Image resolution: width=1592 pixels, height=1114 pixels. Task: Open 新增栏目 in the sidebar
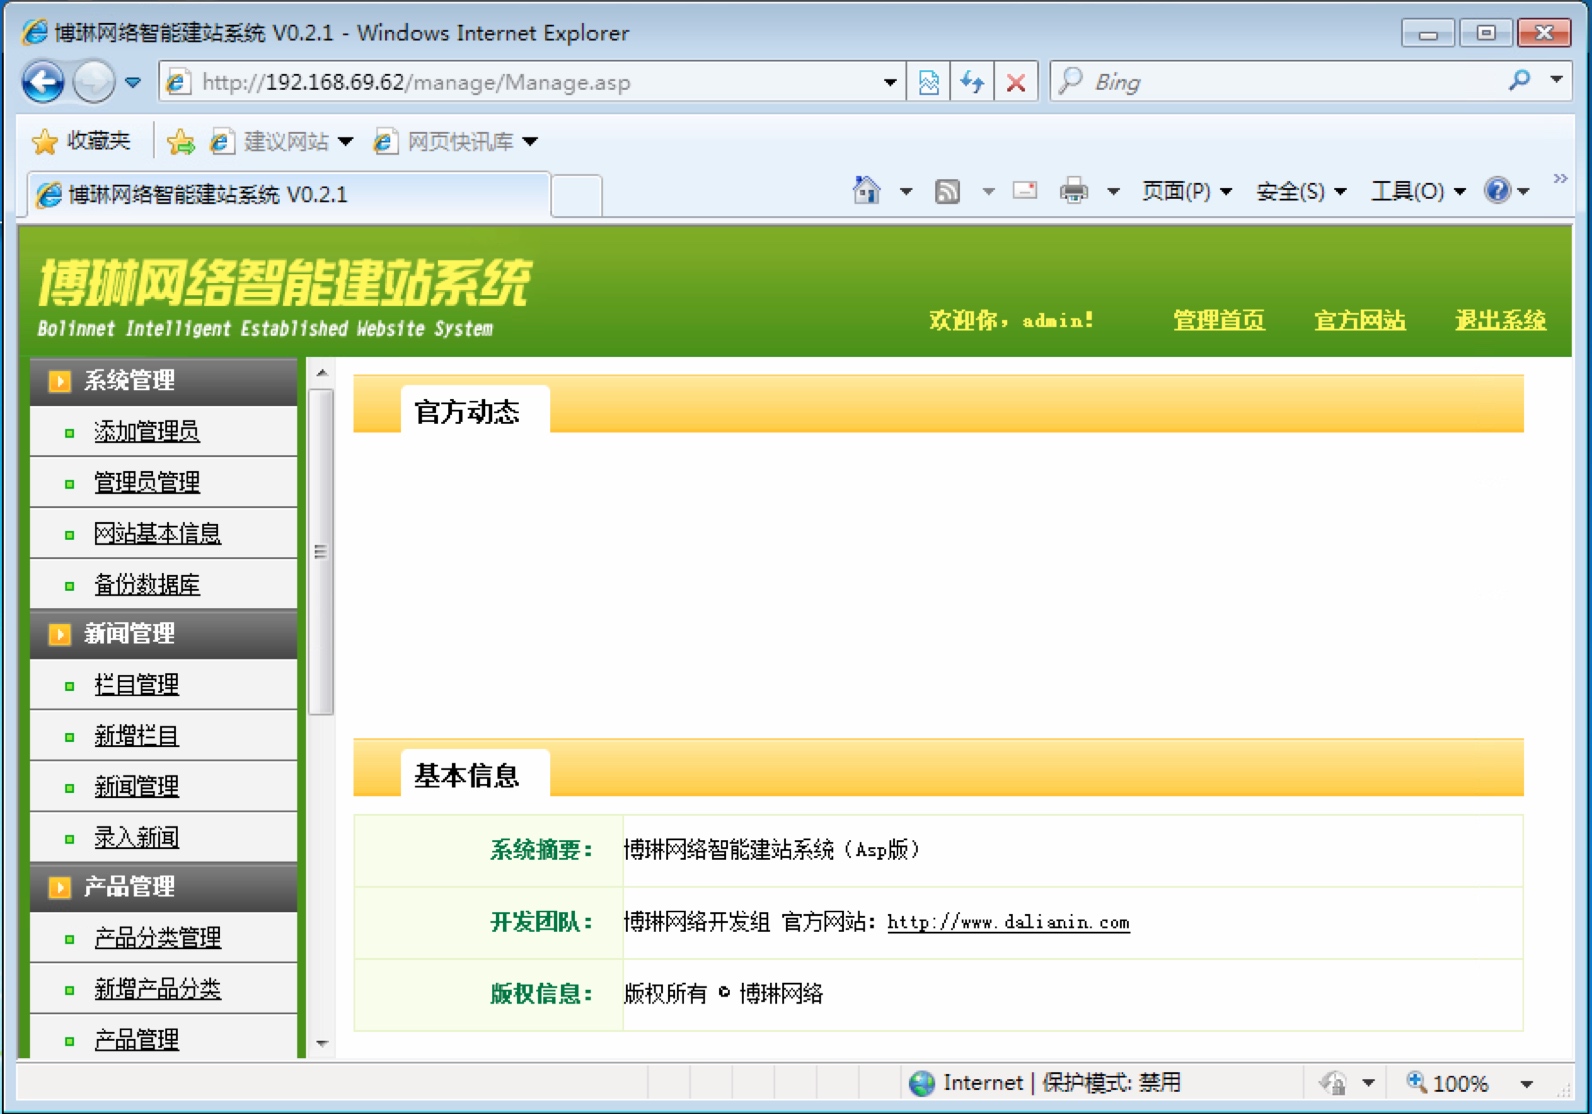coord(136,736)
